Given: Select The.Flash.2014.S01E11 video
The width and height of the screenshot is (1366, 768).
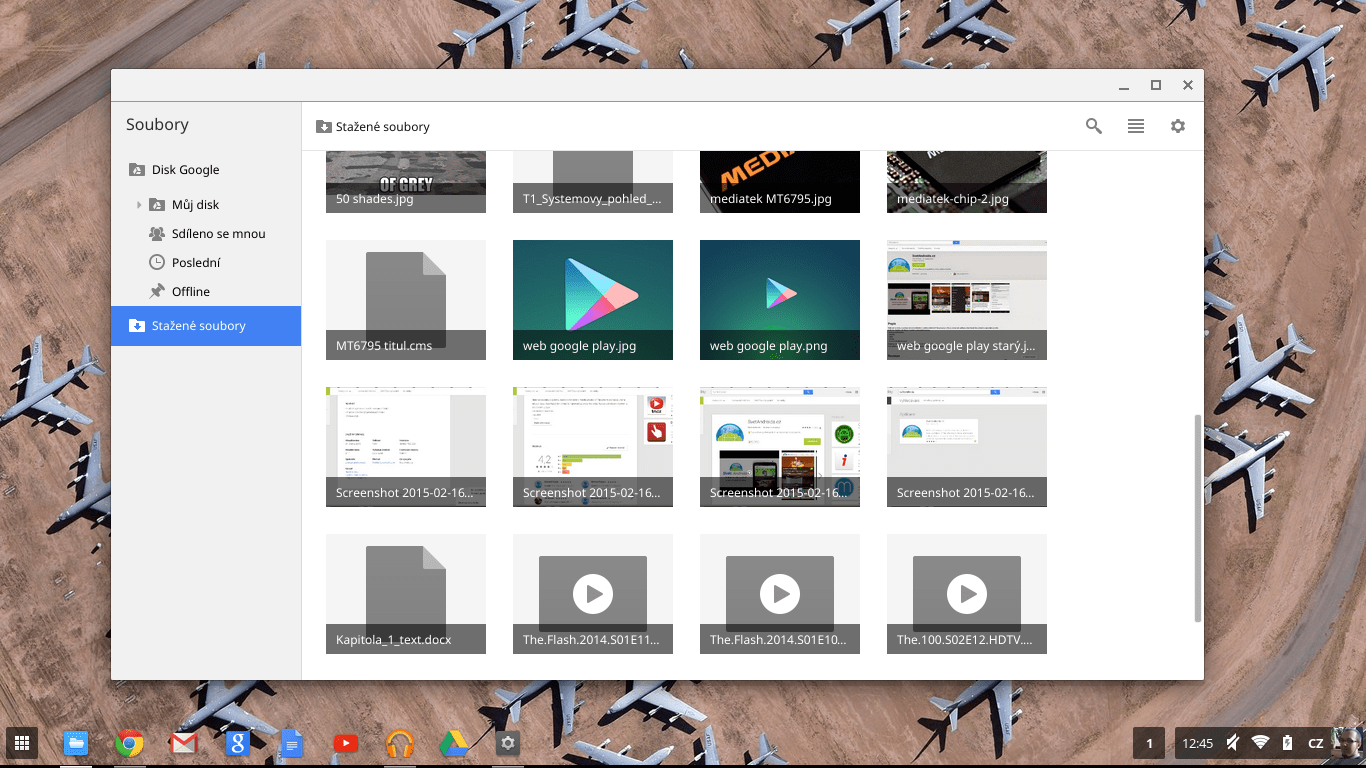Looking at the screenshot, I should coord(593,594).
